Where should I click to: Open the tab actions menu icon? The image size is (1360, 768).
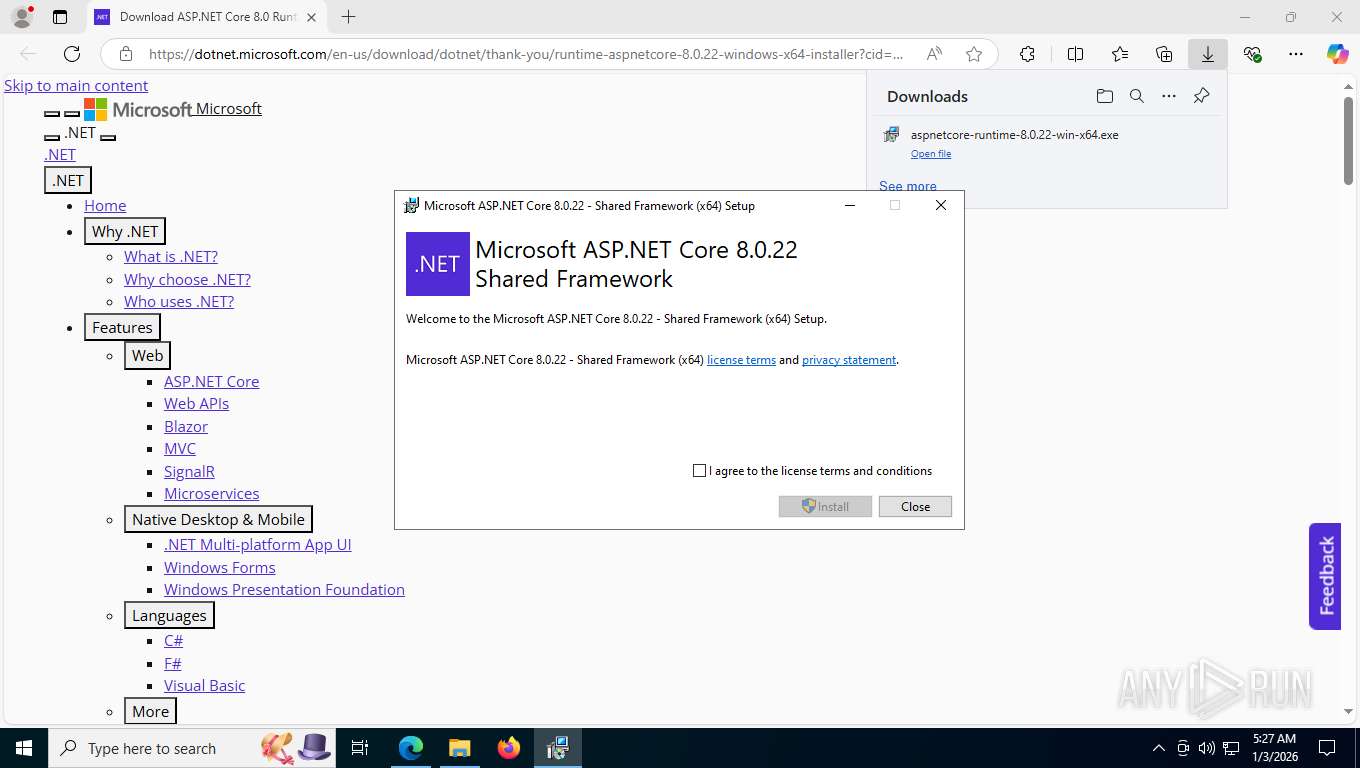tap(60, 17)
